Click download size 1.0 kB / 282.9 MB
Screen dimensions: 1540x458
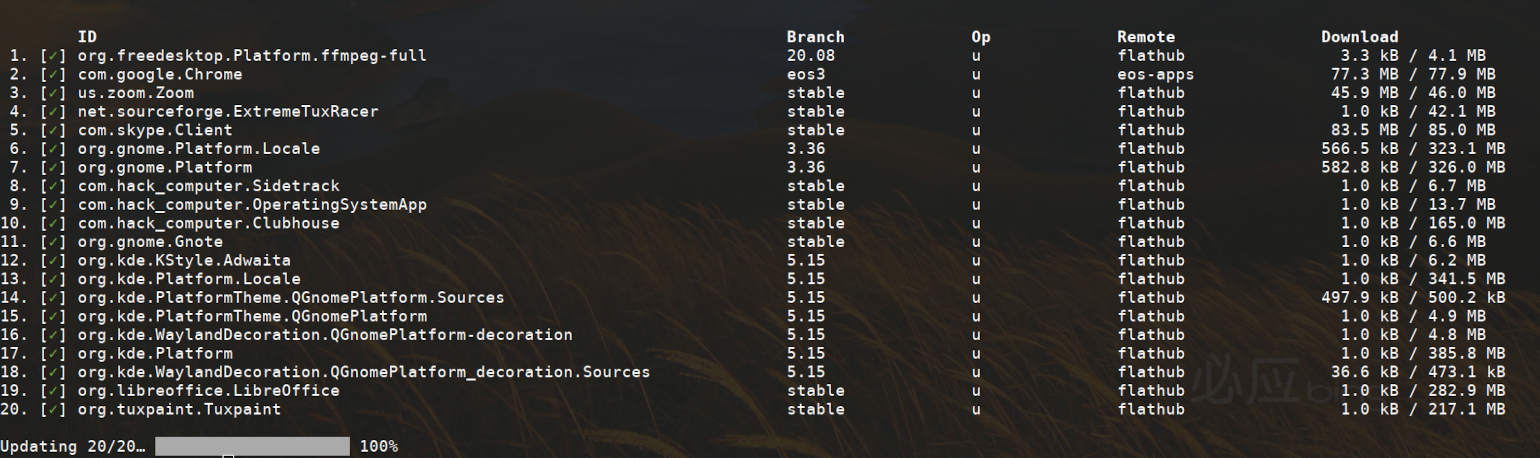coord(1423,391)
